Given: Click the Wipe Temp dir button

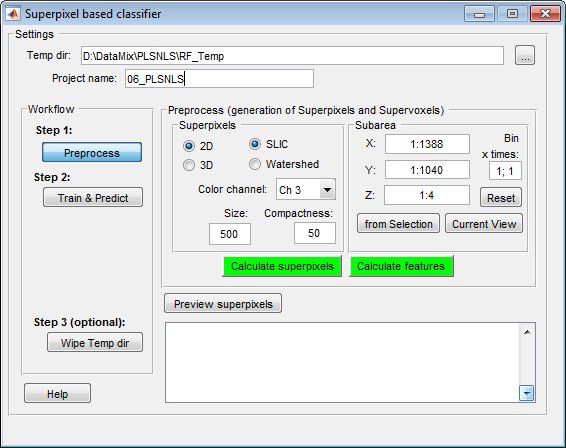Looking at the screenshot, I should click(x=95, y=343).
